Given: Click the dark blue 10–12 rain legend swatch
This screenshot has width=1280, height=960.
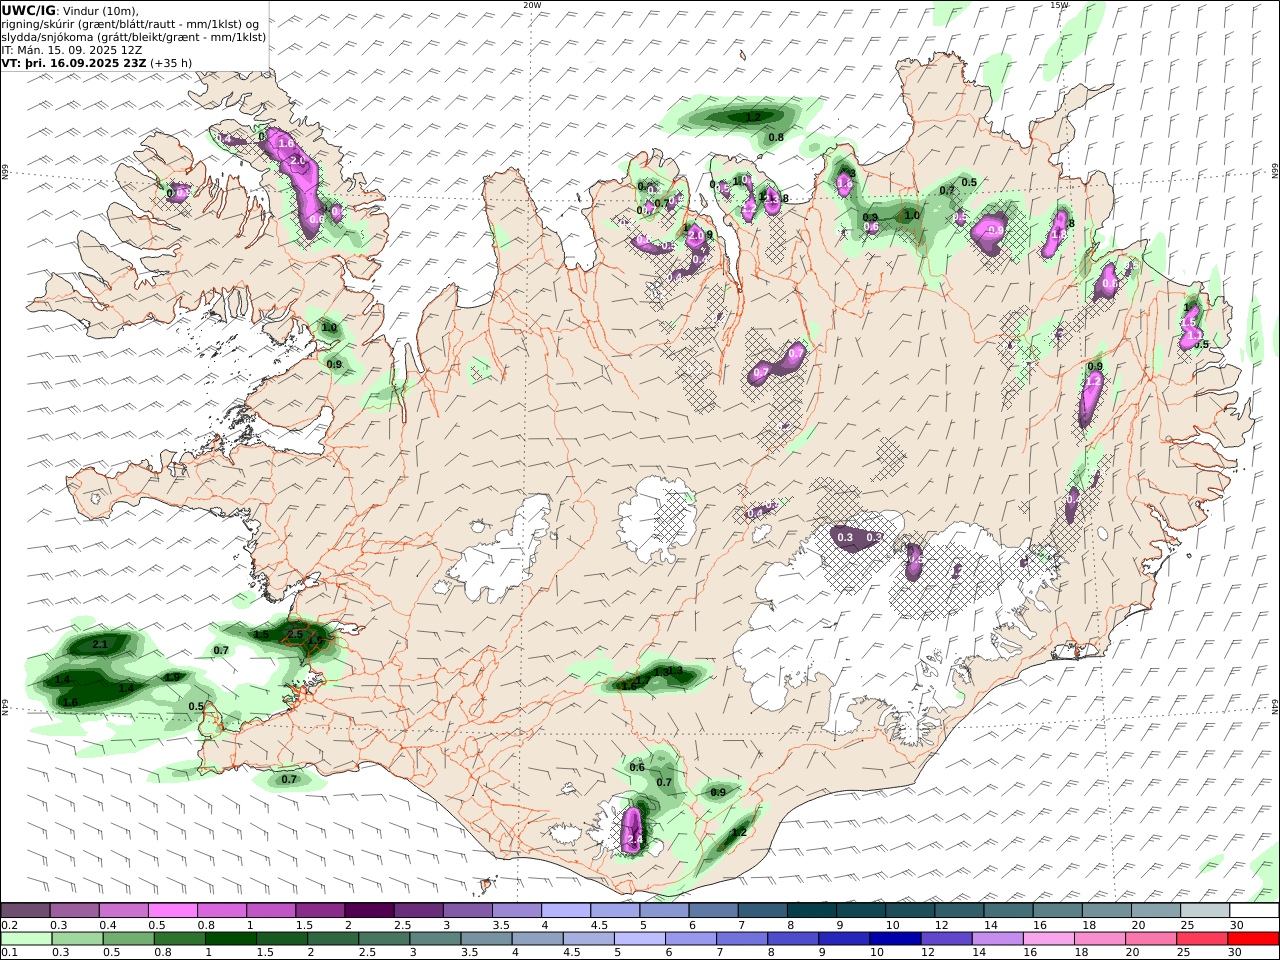Looking at the screenshot, I should tap(895, 939).
